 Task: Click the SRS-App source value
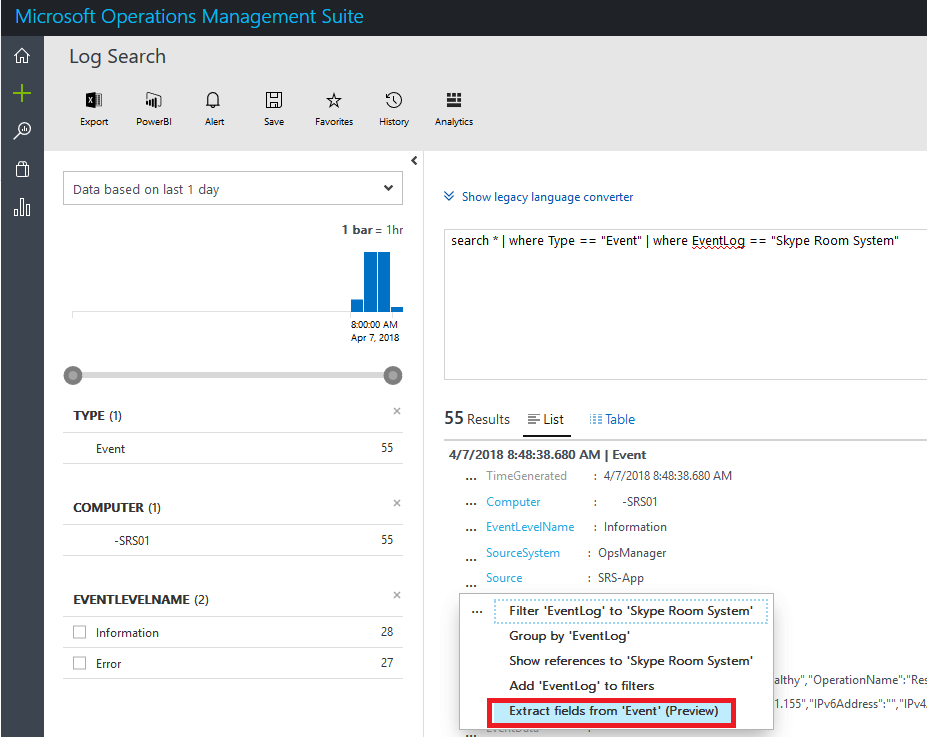[x=621, y=577]
